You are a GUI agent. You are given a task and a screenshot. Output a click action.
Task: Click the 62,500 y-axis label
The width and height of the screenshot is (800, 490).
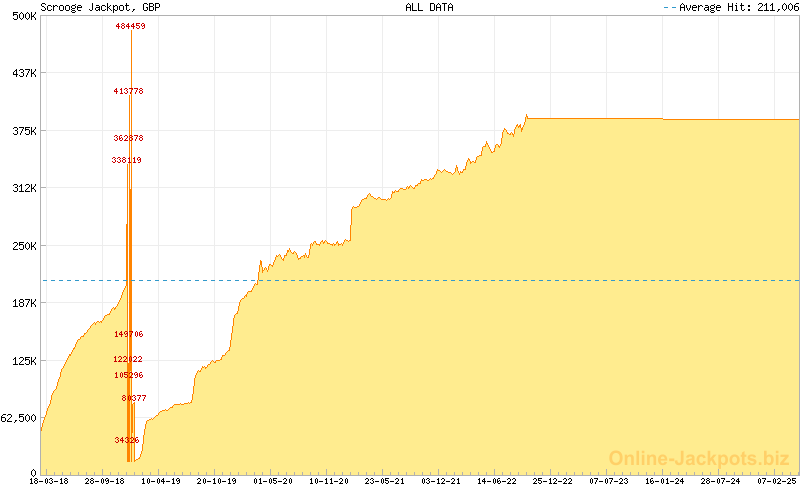pyautogui.click(x=20, y=418)
